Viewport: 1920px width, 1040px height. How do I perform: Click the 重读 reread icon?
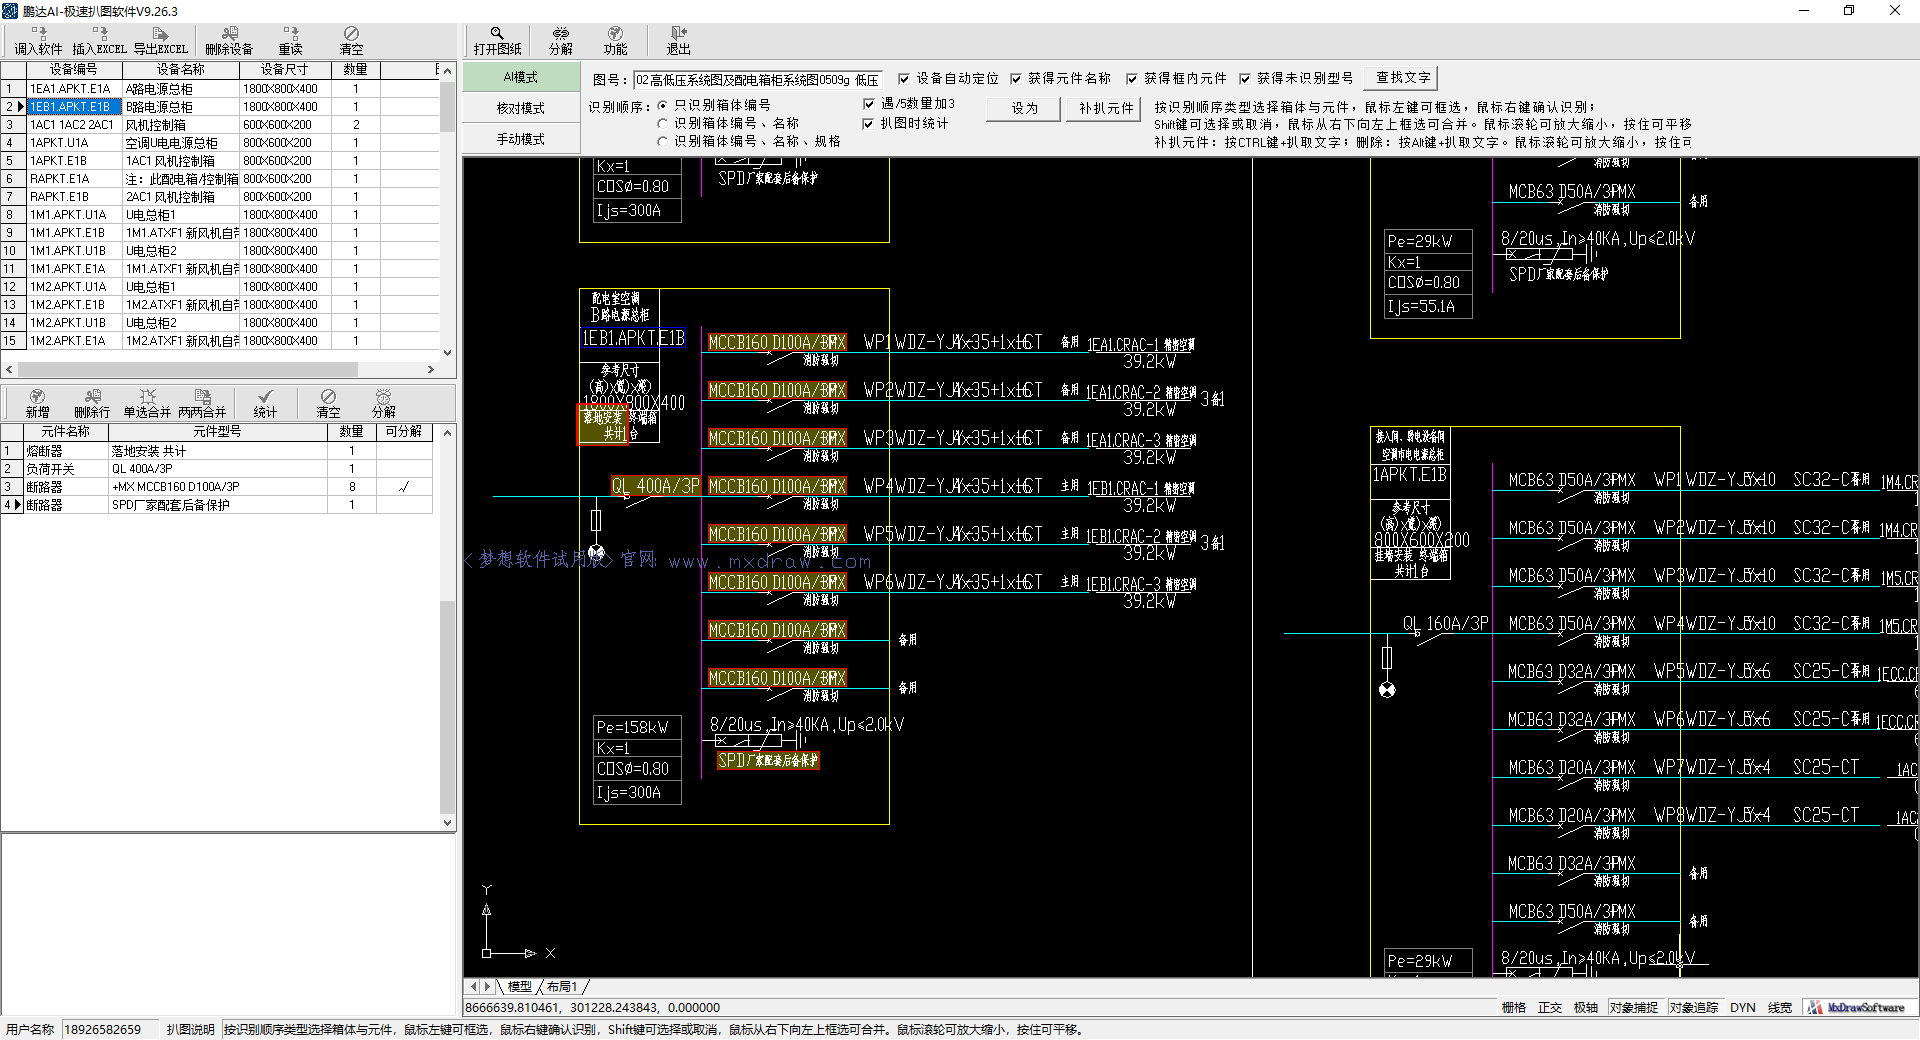[290, 41]
